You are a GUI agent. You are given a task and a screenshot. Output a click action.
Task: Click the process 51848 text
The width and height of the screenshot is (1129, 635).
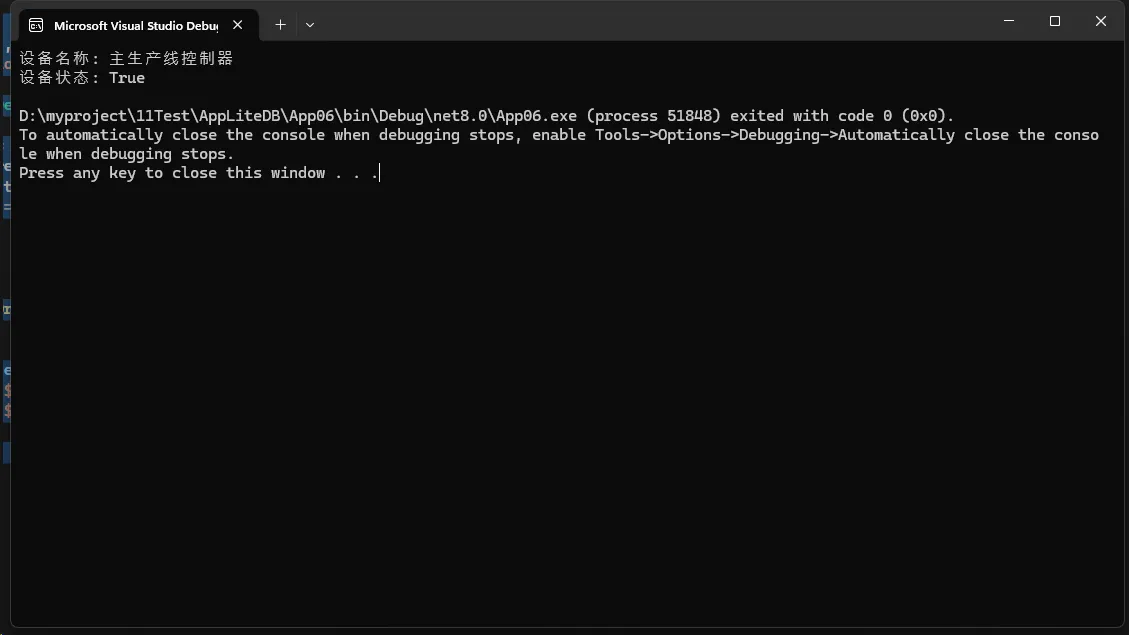click(662, 116)
